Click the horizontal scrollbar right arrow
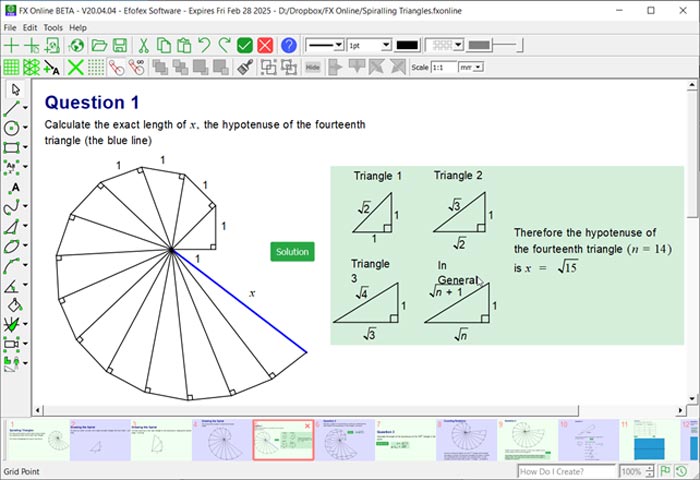 point(680,410)
